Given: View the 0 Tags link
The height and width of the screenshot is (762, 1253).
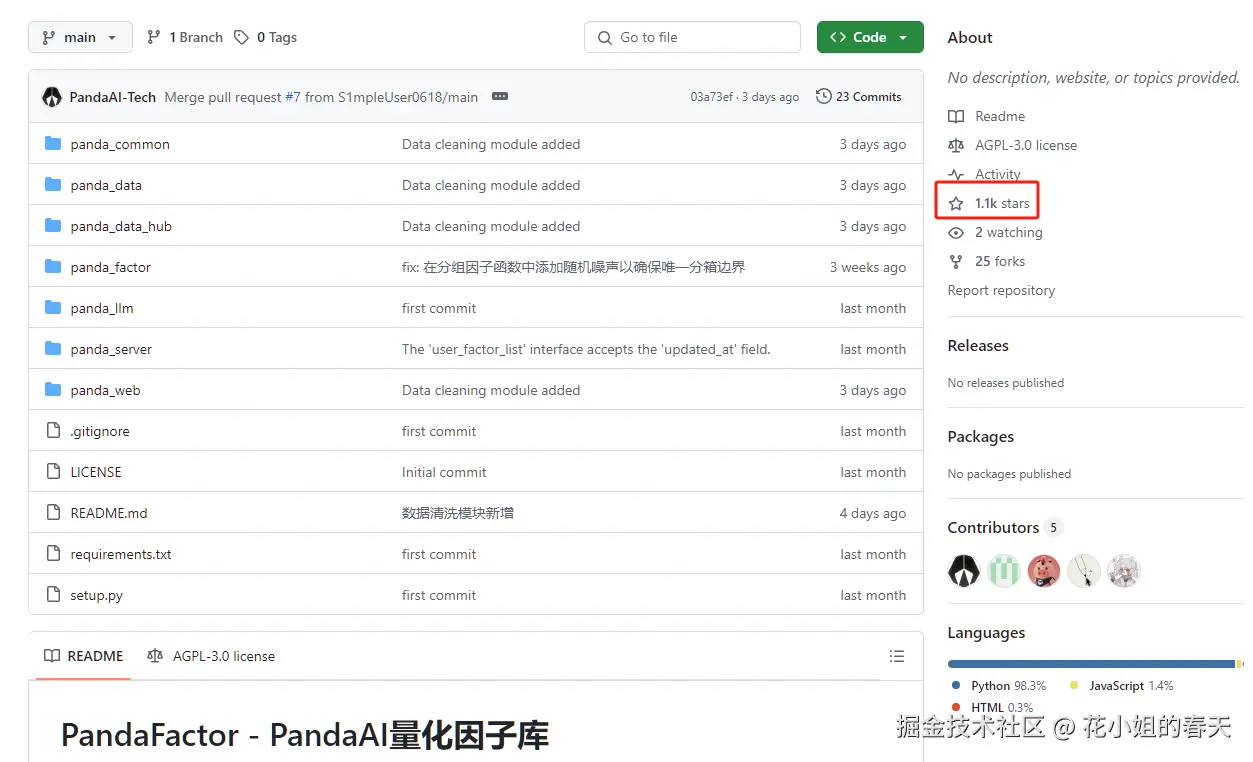Looking at the screenshot, I should click(x=265, y=37).
